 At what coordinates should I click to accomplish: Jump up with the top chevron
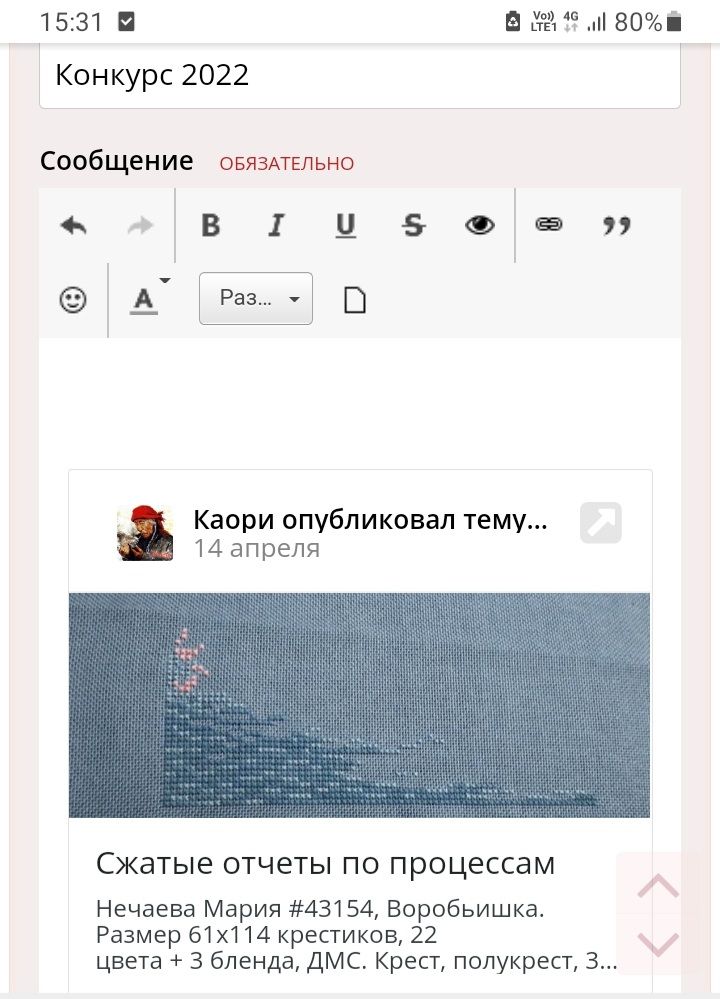658,886
